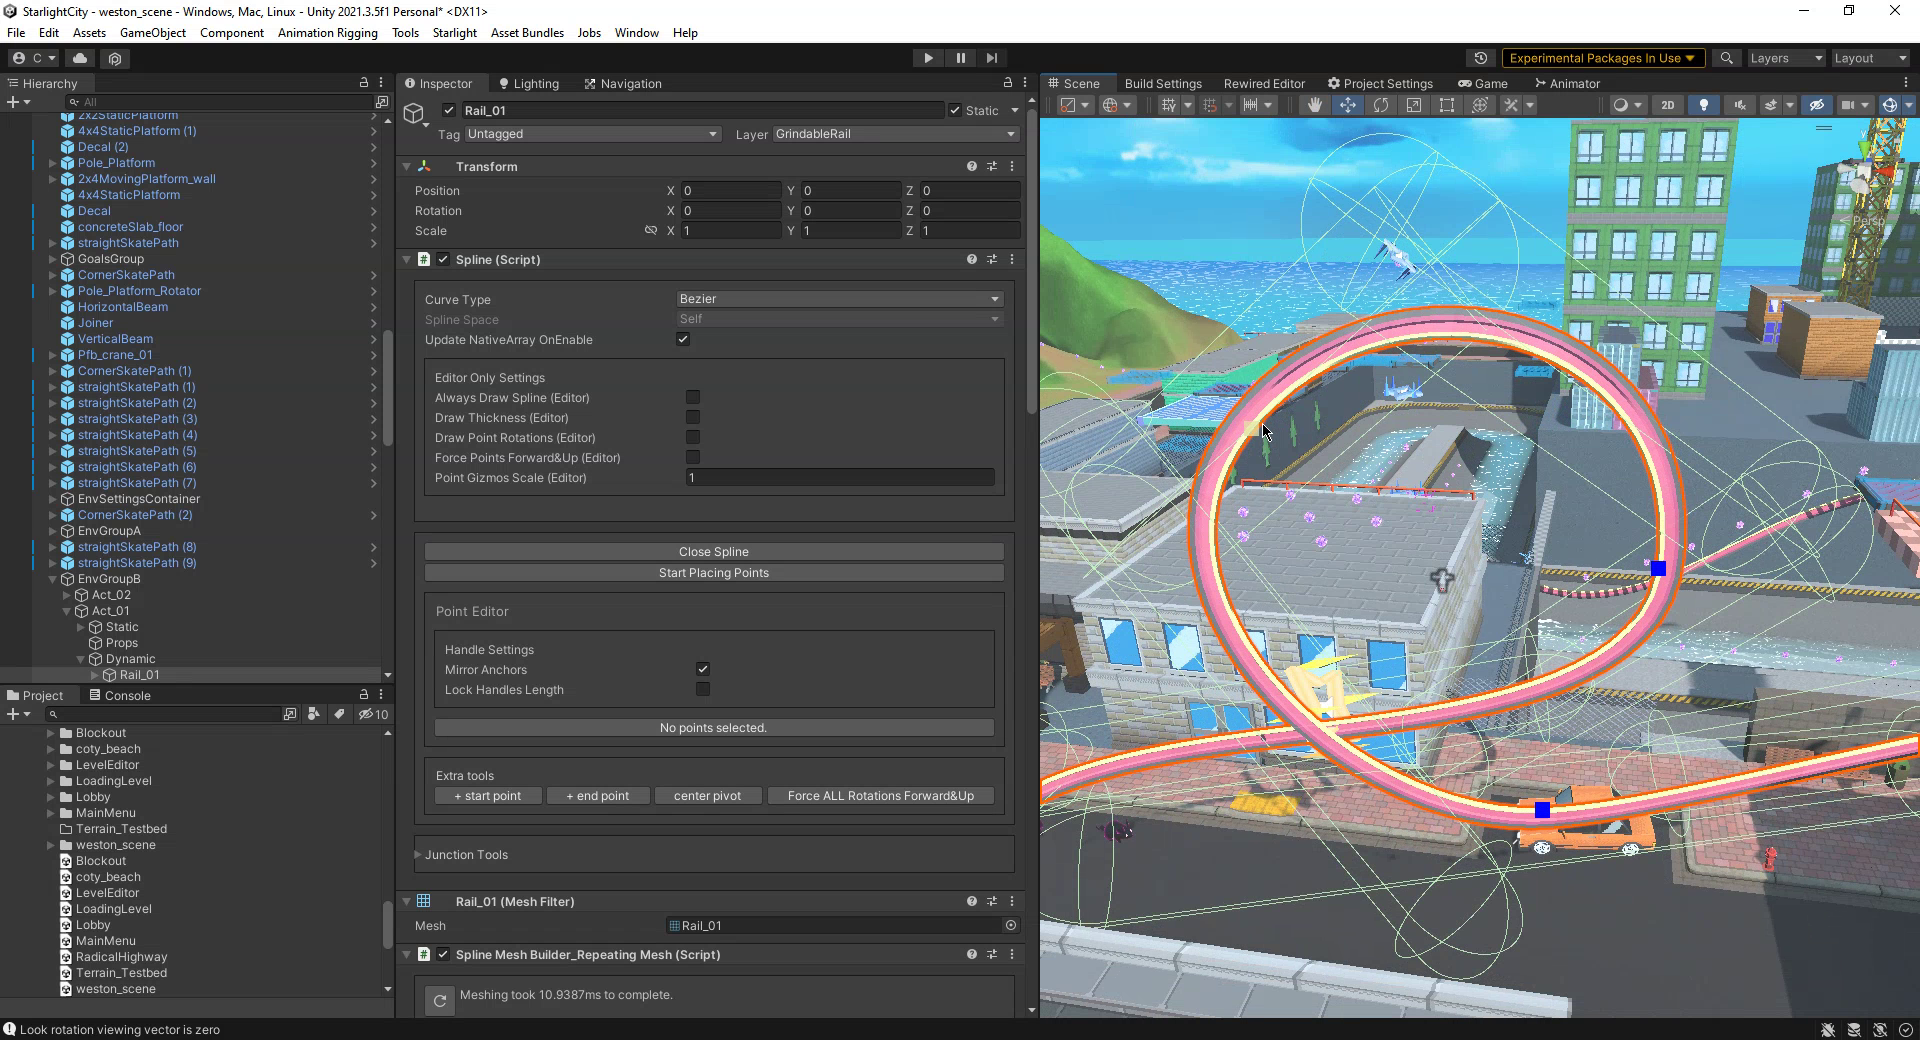Open Unity cloud services icon
This screenshot has height=1040, width=1920.
(x=80, y=58)
